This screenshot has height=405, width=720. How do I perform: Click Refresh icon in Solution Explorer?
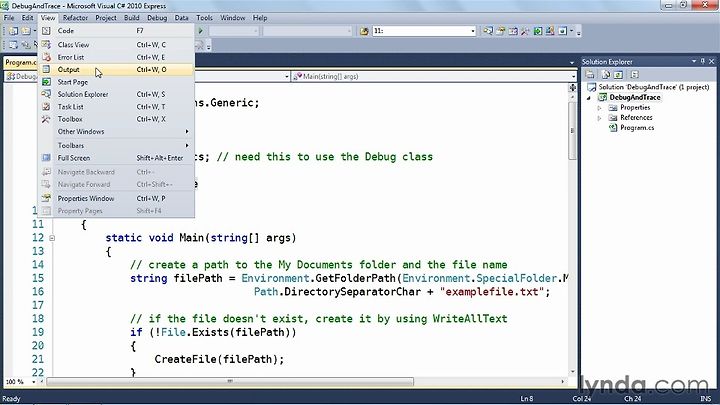click(618, 74)
